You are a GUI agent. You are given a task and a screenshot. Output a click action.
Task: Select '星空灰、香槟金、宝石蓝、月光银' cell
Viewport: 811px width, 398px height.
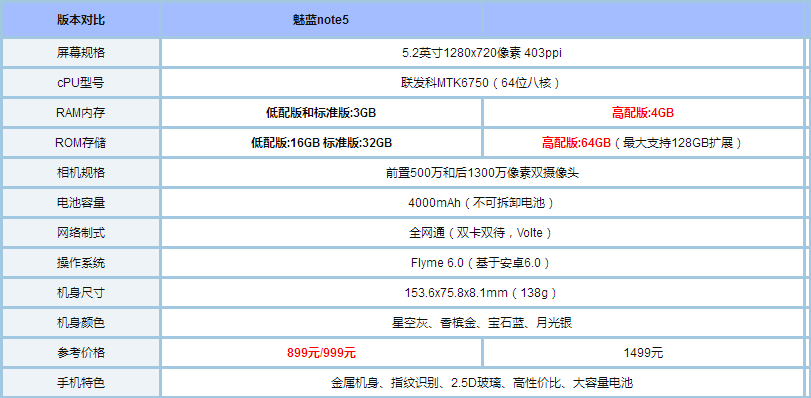(x=482, y=323)
